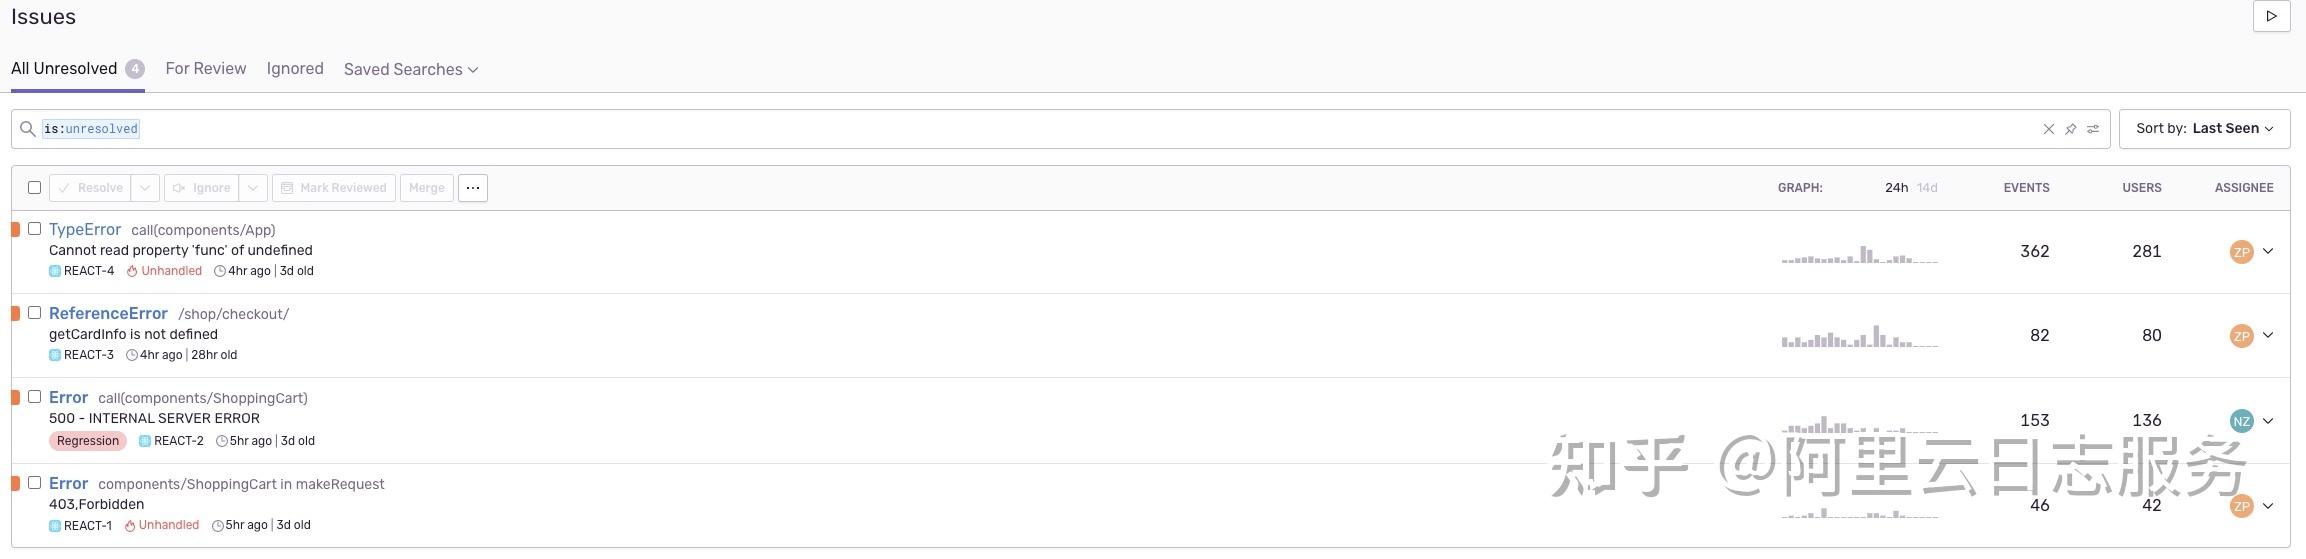
Task: Click the Mark Reviewed button
Action: tap(333, 188)
